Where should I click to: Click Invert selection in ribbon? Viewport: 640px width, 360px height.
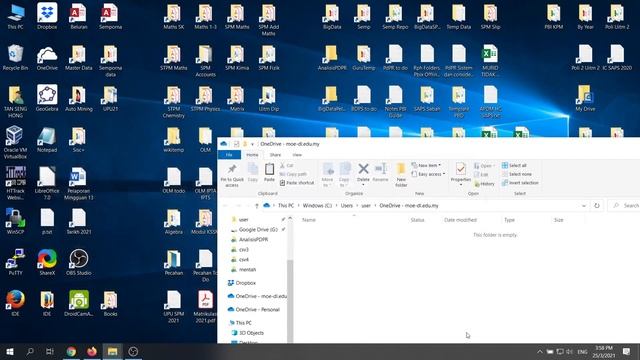[520, 183]
